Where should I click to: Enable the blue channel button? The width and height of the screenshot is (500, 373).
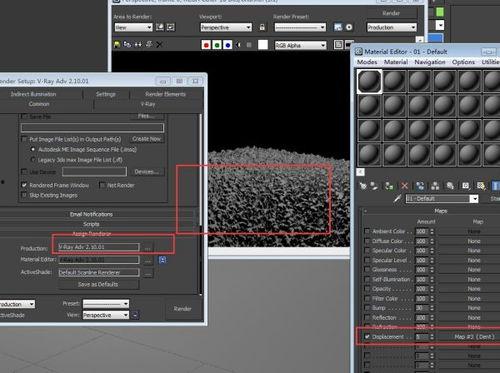[228, 45]
